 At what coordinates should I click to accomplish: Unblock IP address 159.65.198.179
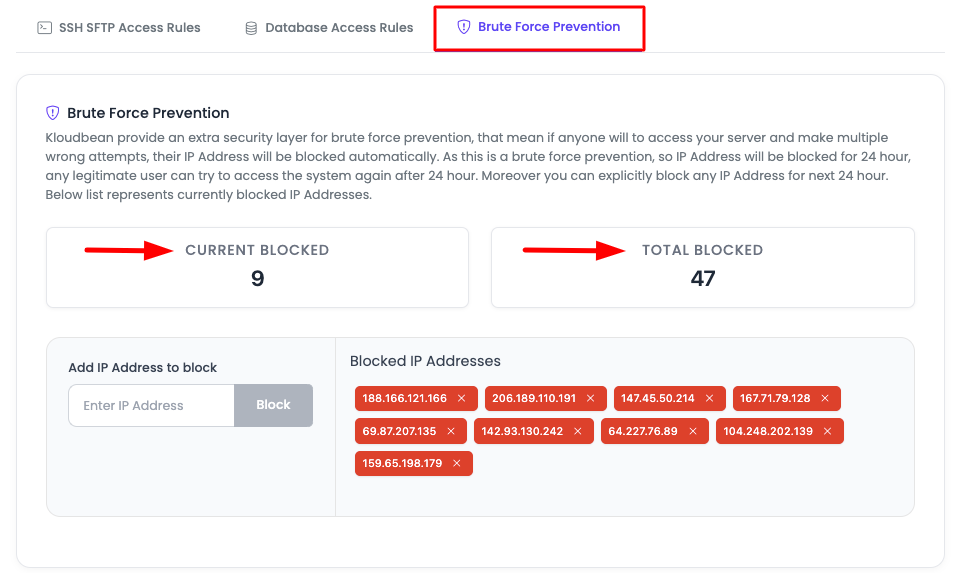(457, 464)
